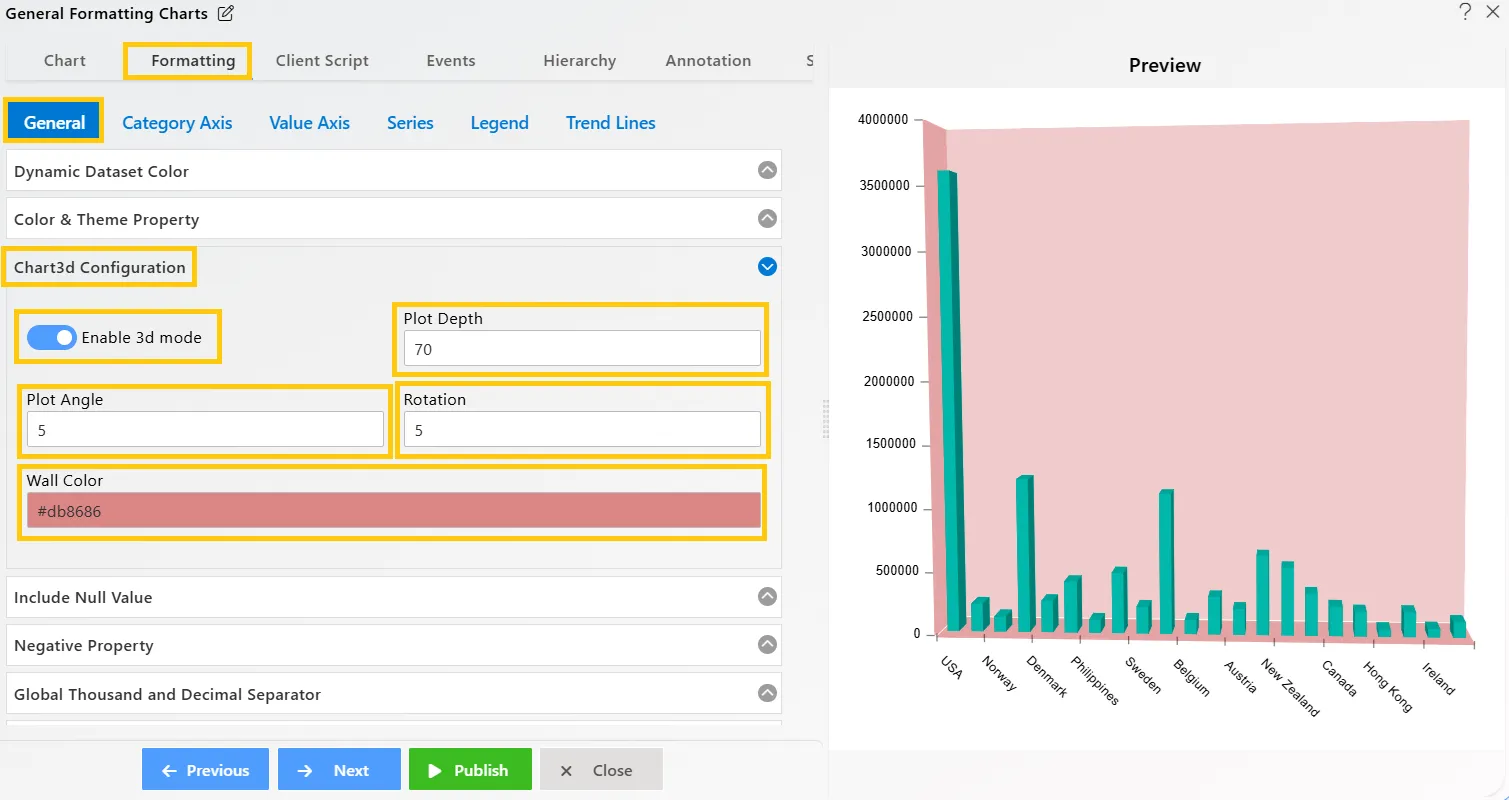Click the Dynamic Dataset Color section header
The height and width of the screenshot is (800, 1509).
[394, 171]
